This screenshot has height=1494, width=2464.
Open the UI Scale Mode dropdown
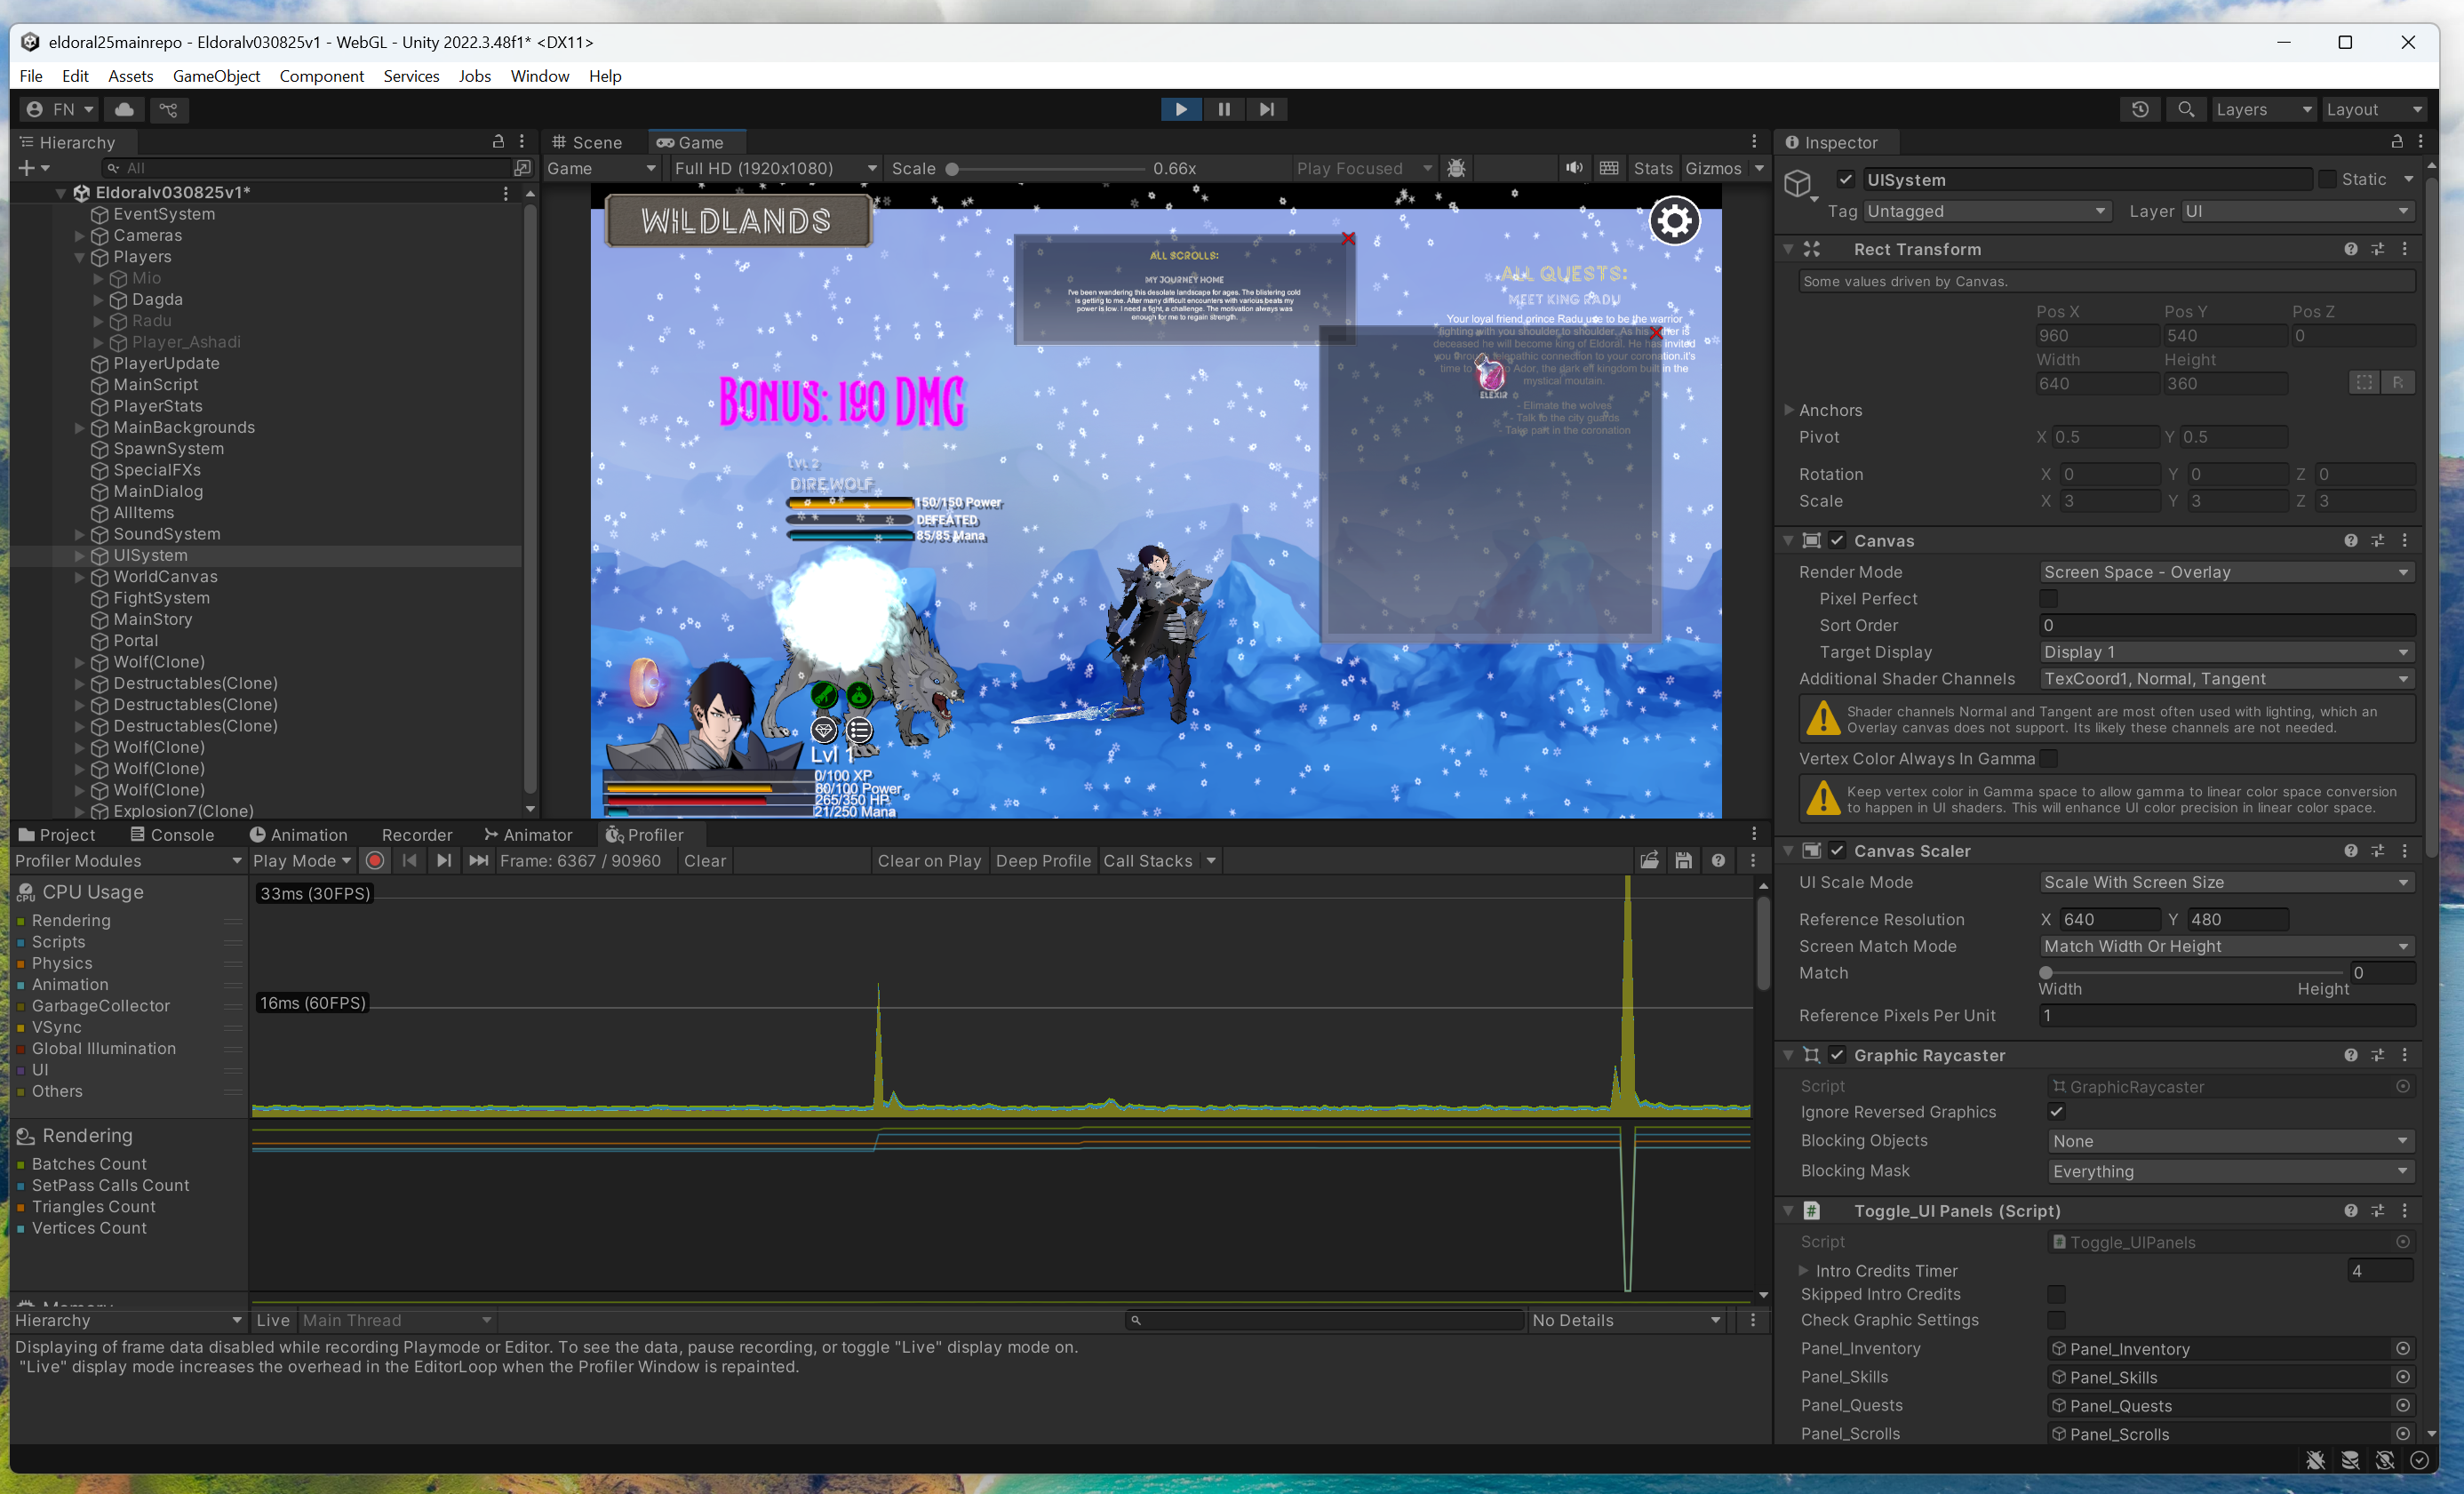click(x=2225, y=882)
